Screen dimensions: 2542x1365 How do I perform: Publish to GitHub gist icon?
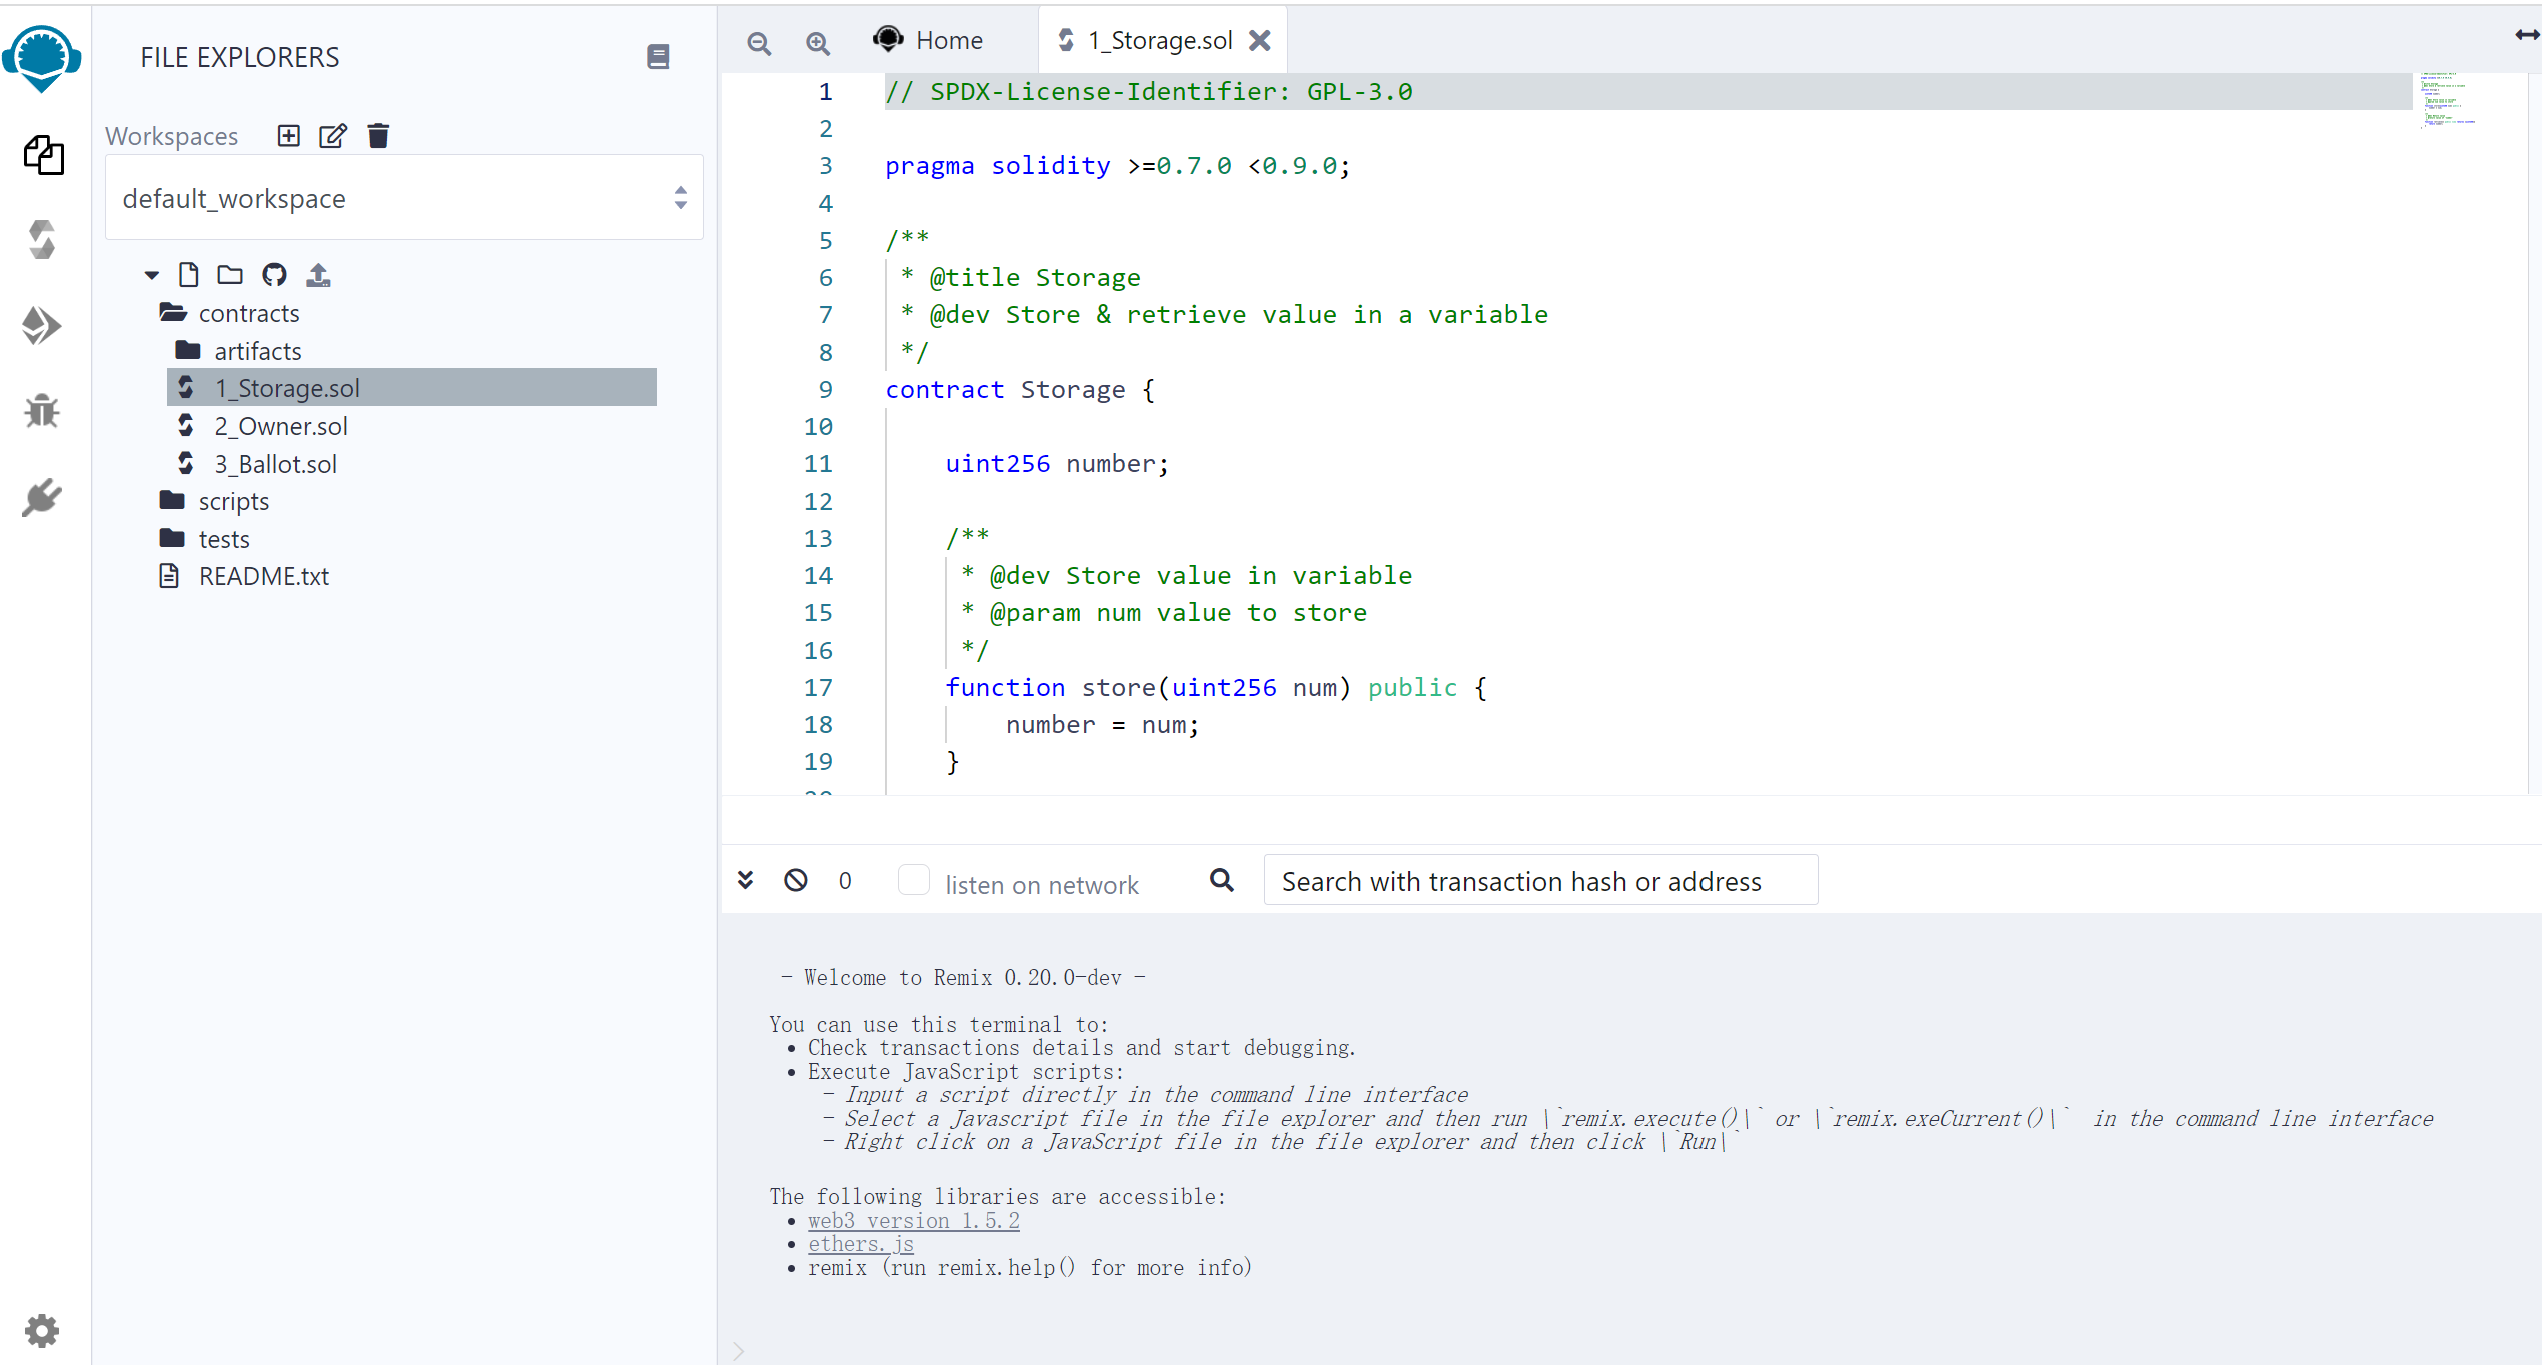coord(274,274)
